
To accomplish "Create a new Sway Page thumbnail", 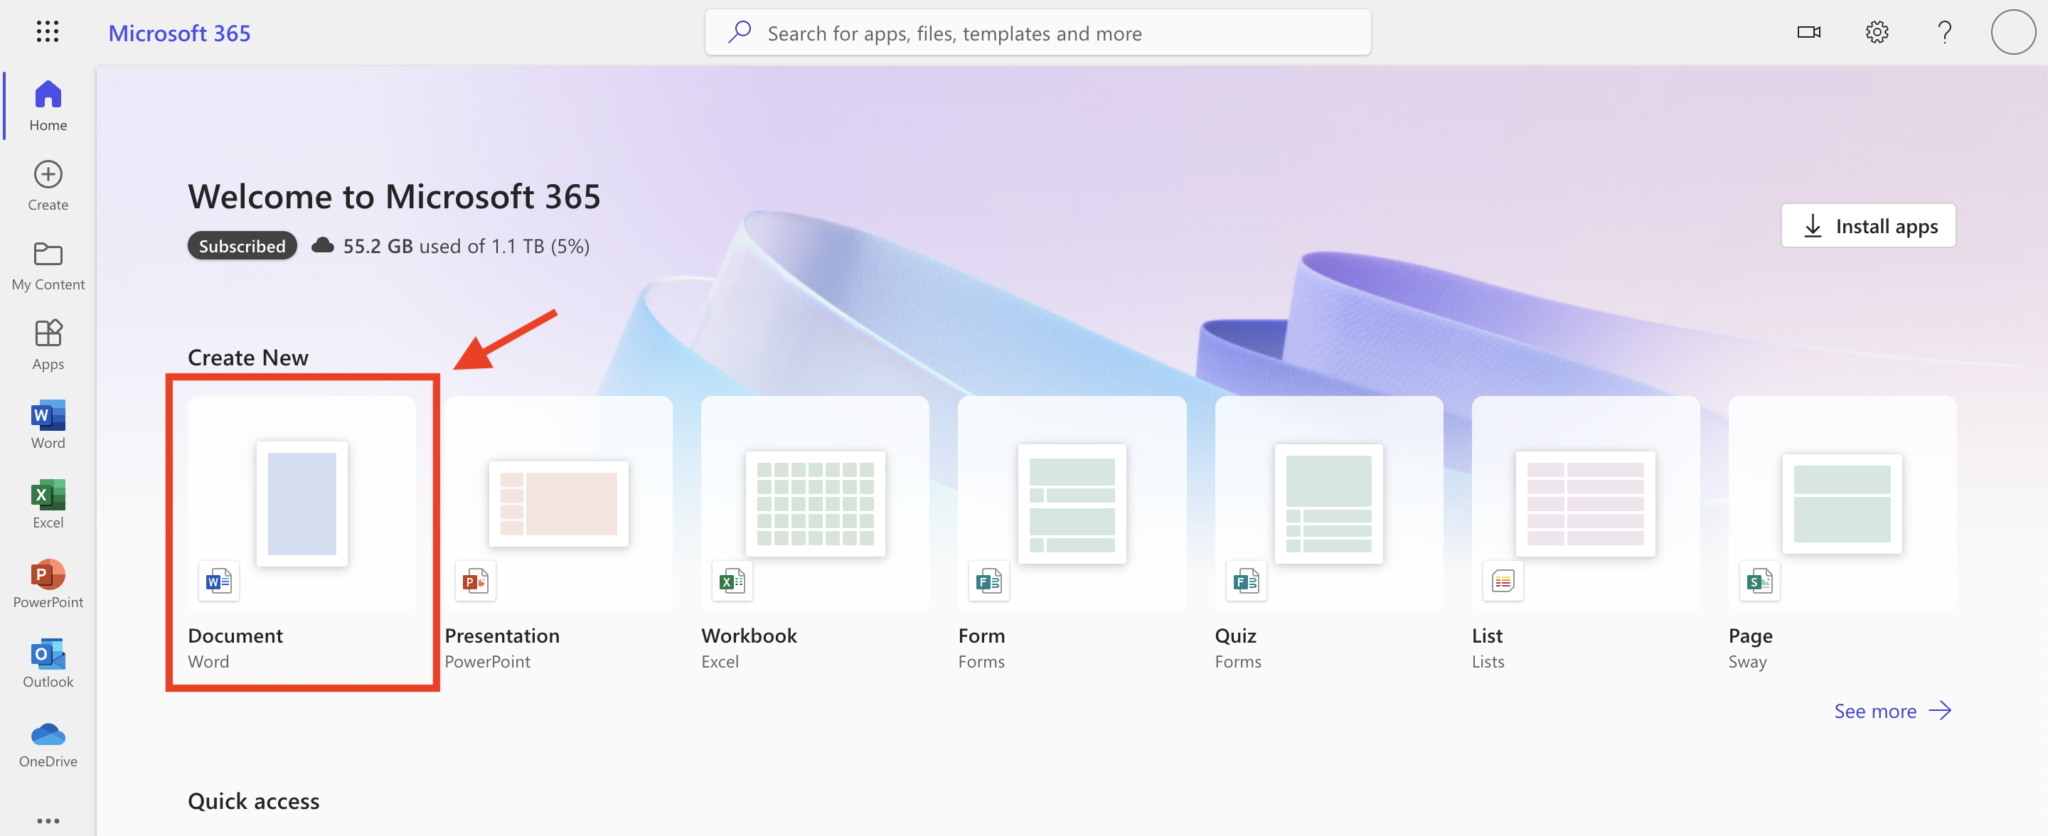I will point(1842,504).
